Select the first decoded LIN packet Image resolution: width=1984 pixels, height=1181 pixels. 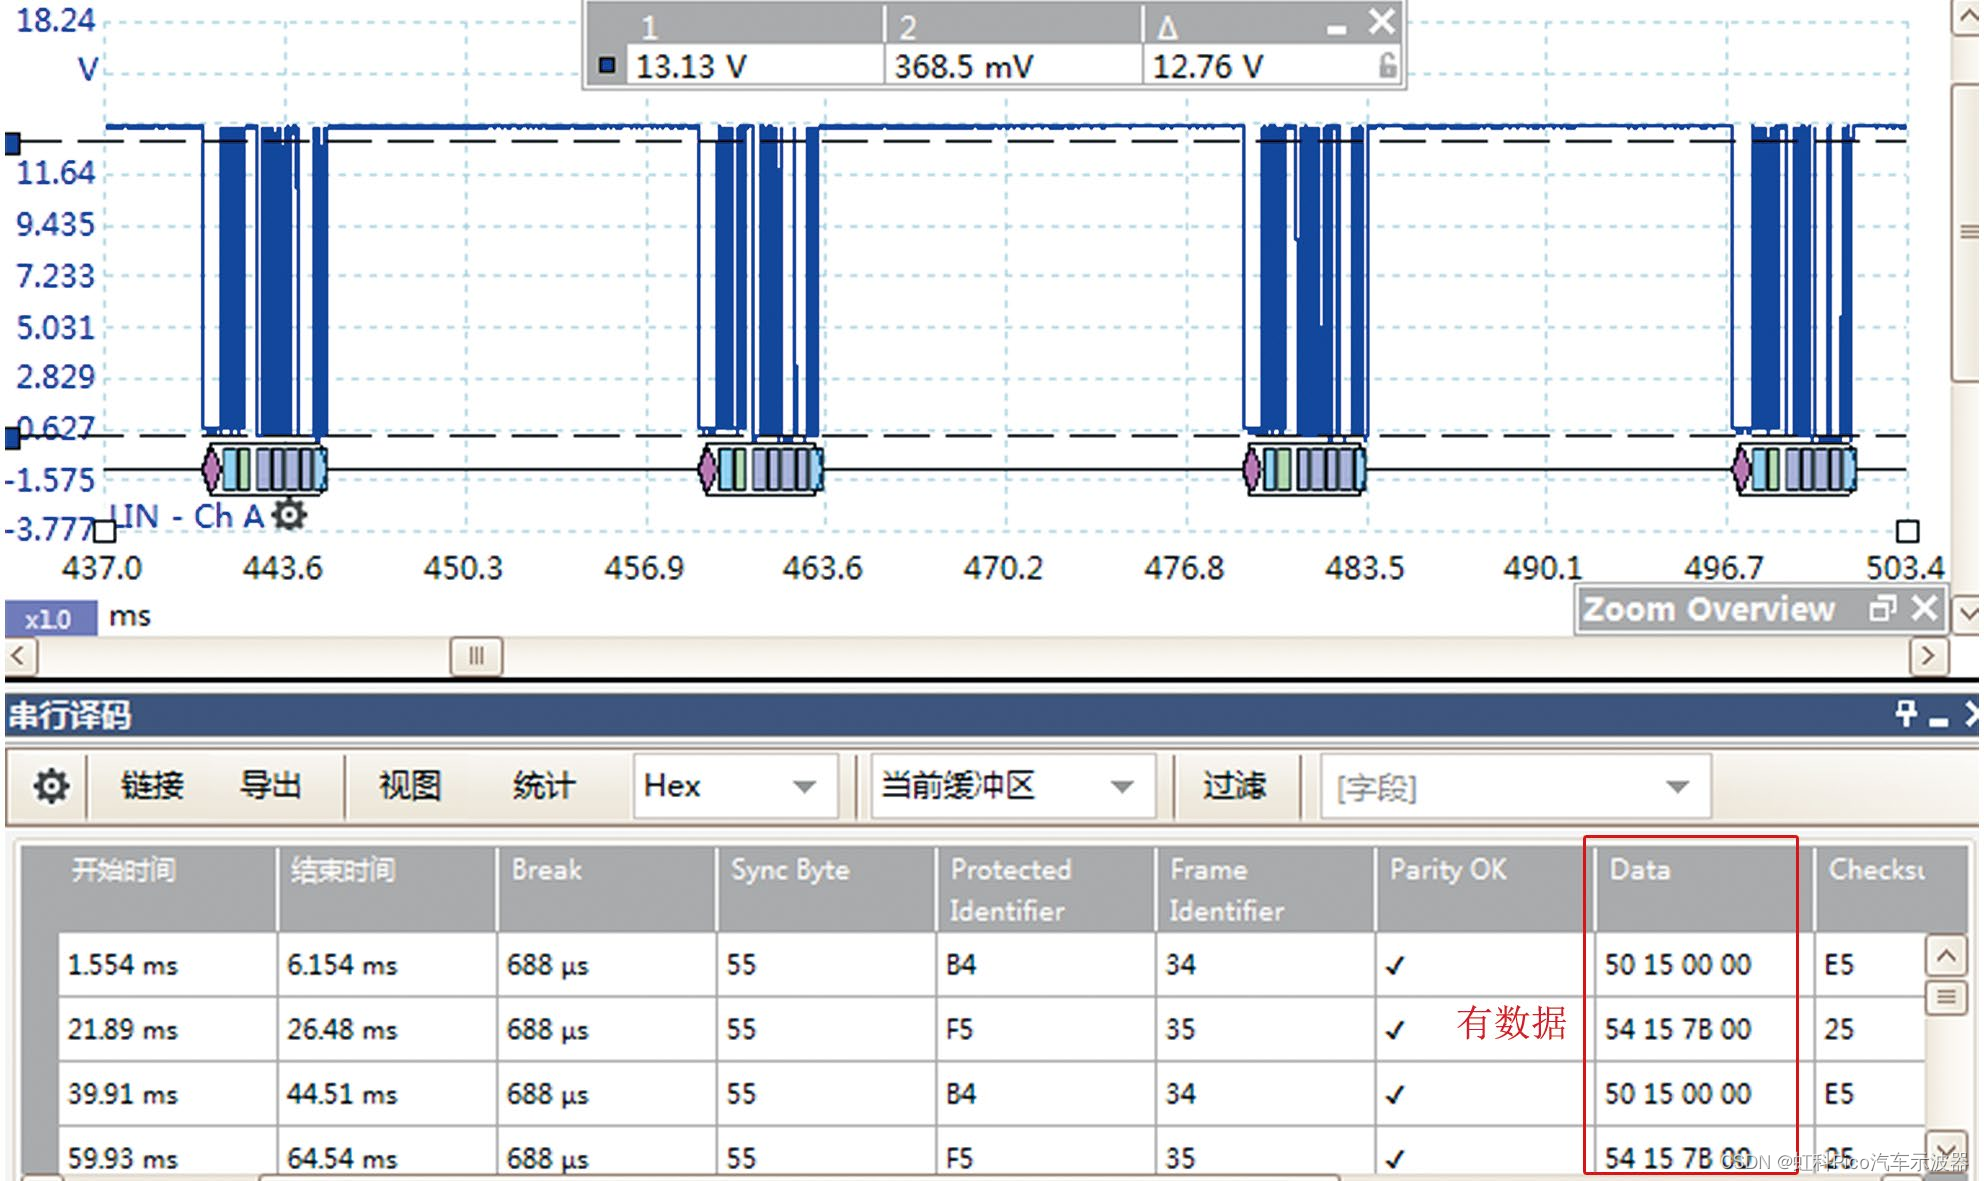tap(265, 469)
